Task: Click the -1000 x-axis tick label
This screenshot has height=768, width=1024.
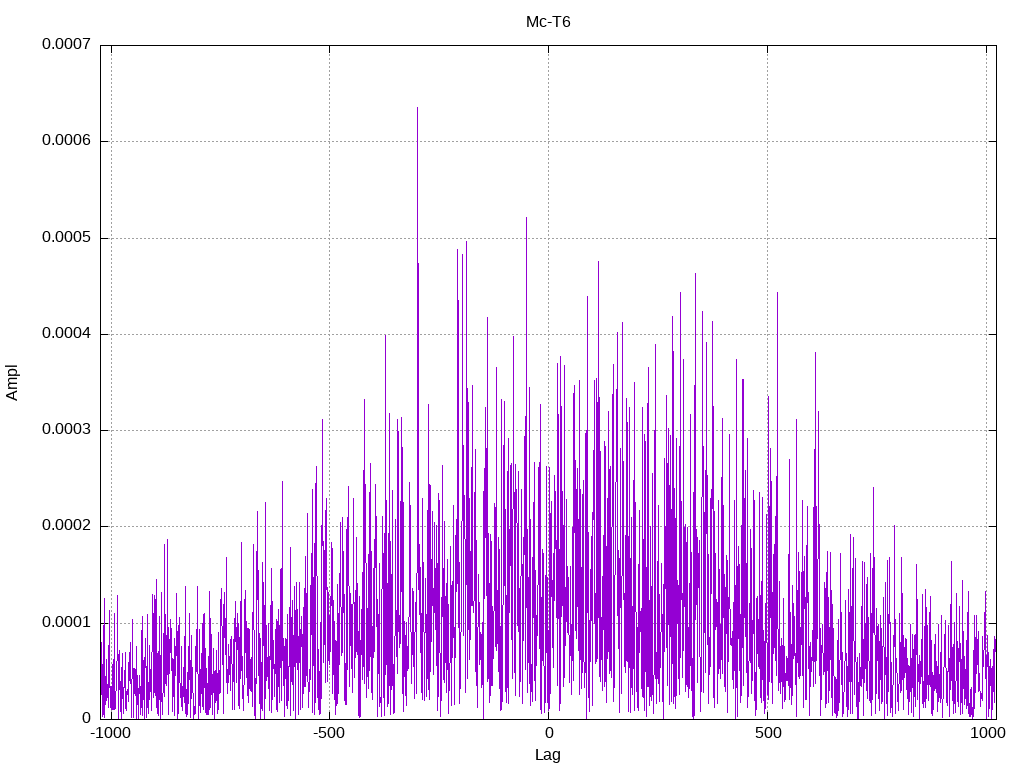Action: point(110,733)
